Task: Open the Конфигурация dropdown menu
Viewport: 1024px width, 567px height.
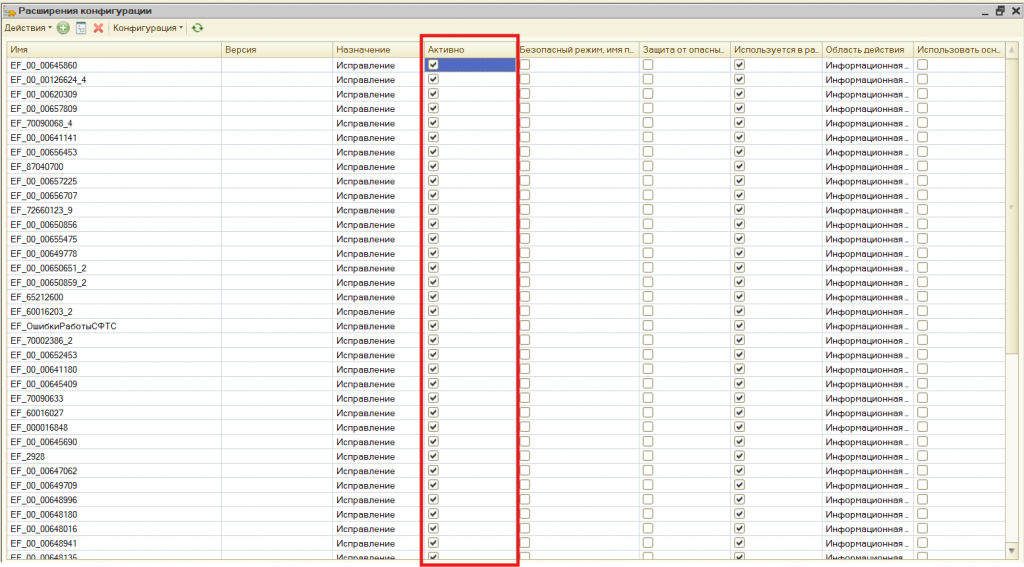Action: (148, 28)
